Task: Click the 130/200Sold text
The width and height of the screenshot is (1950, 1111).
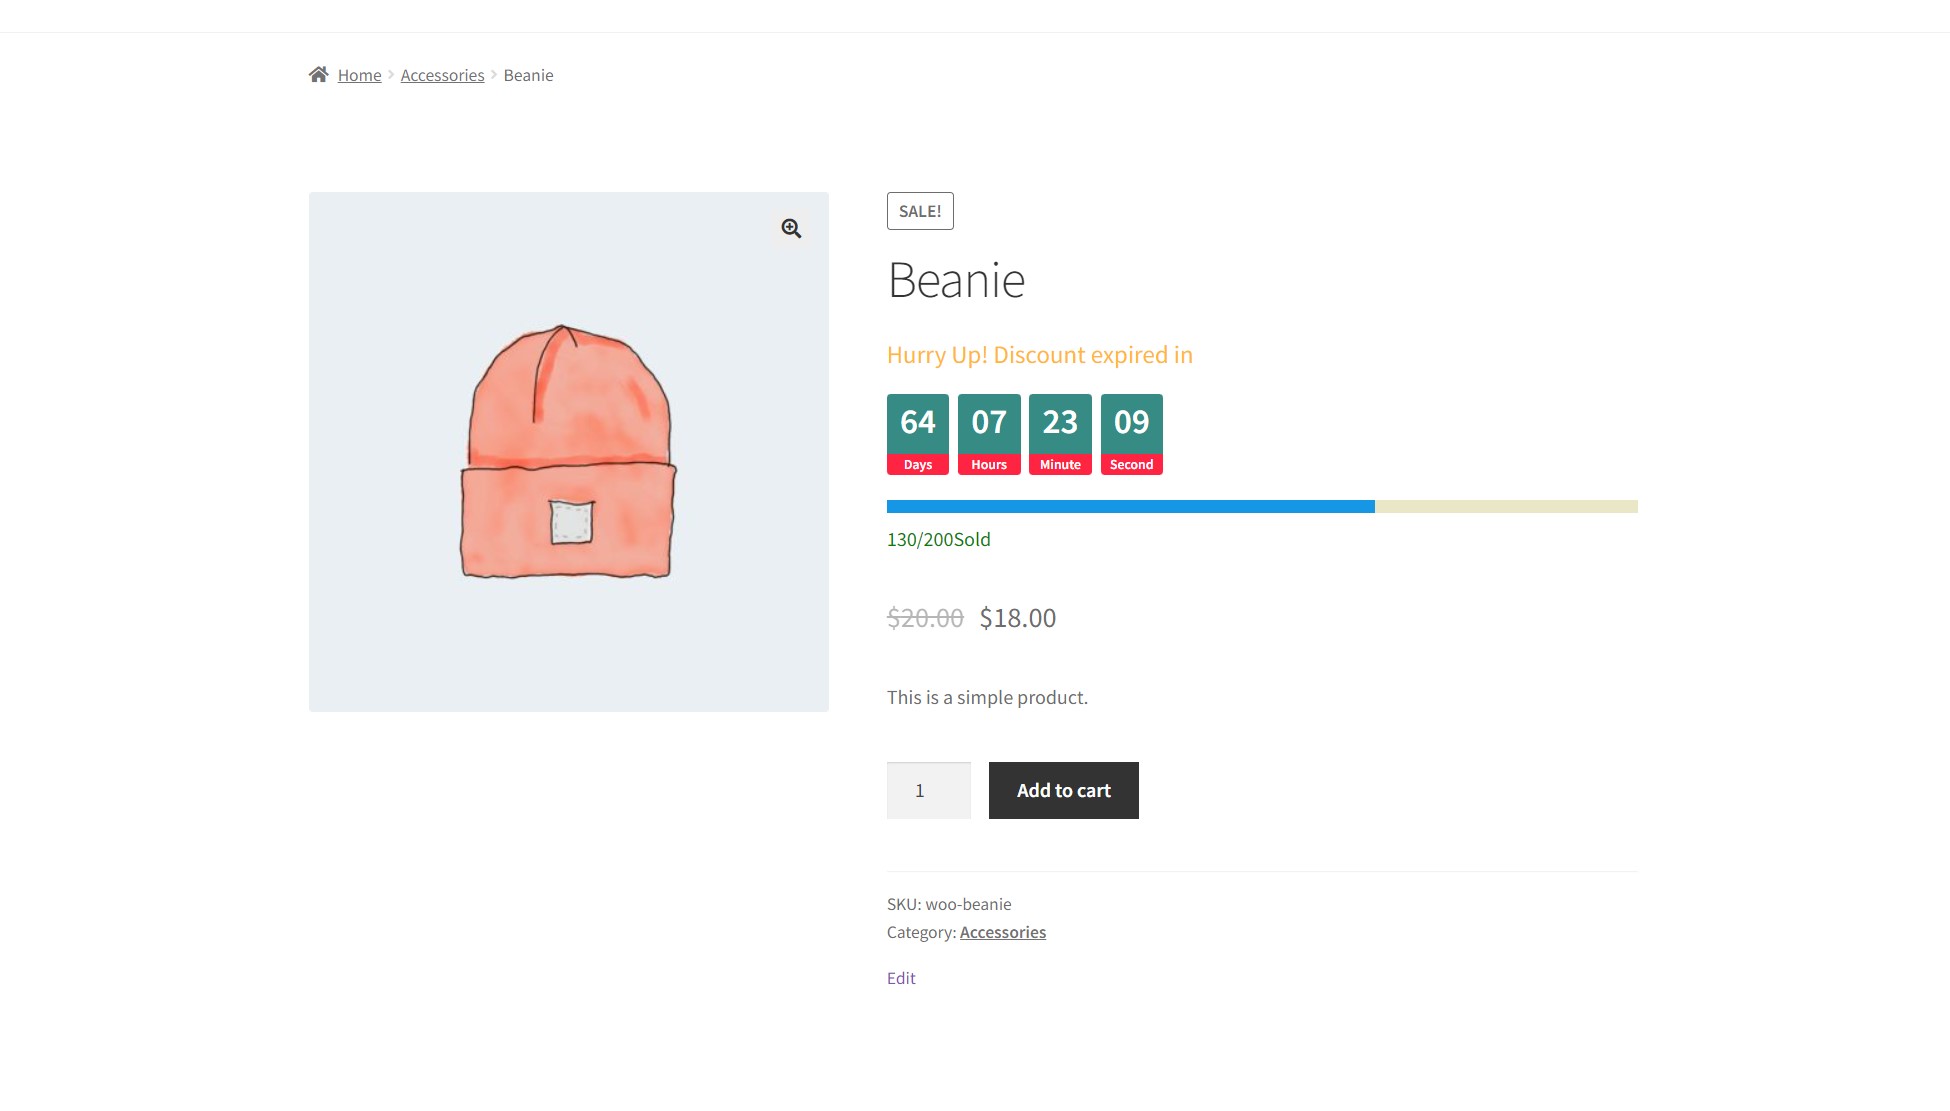Action: click(938, 540)
